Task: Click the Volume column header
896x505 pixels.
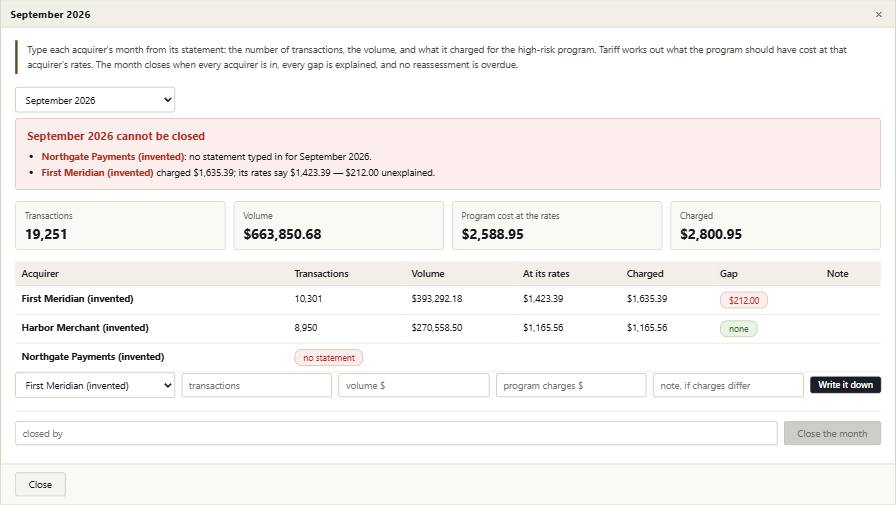Action: coord(427,274)
